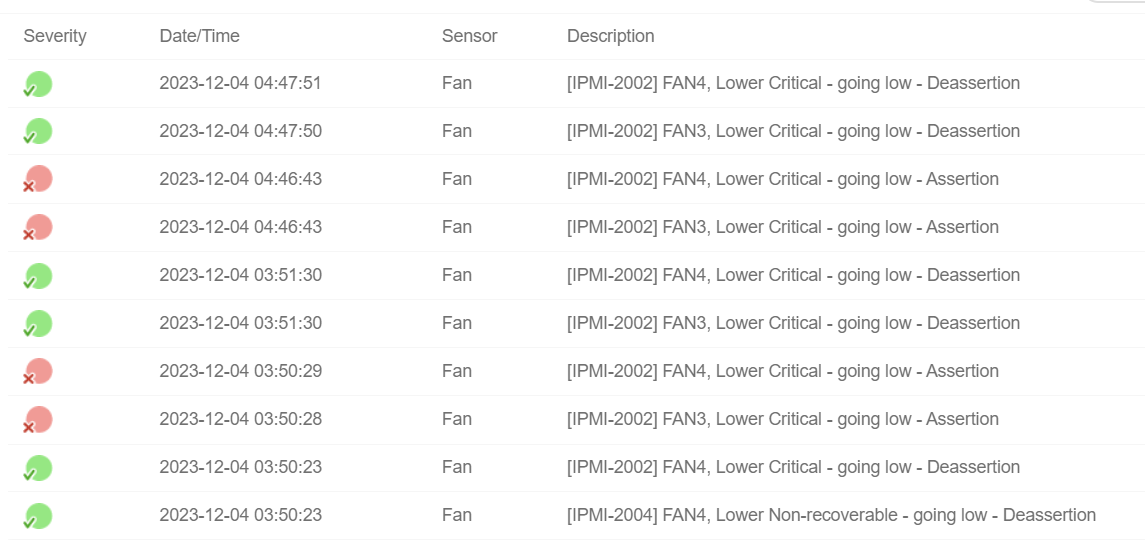
Task: Click green OK icon for FAN4 03:51:30 deassertion
Action: [x=37, y=276]
